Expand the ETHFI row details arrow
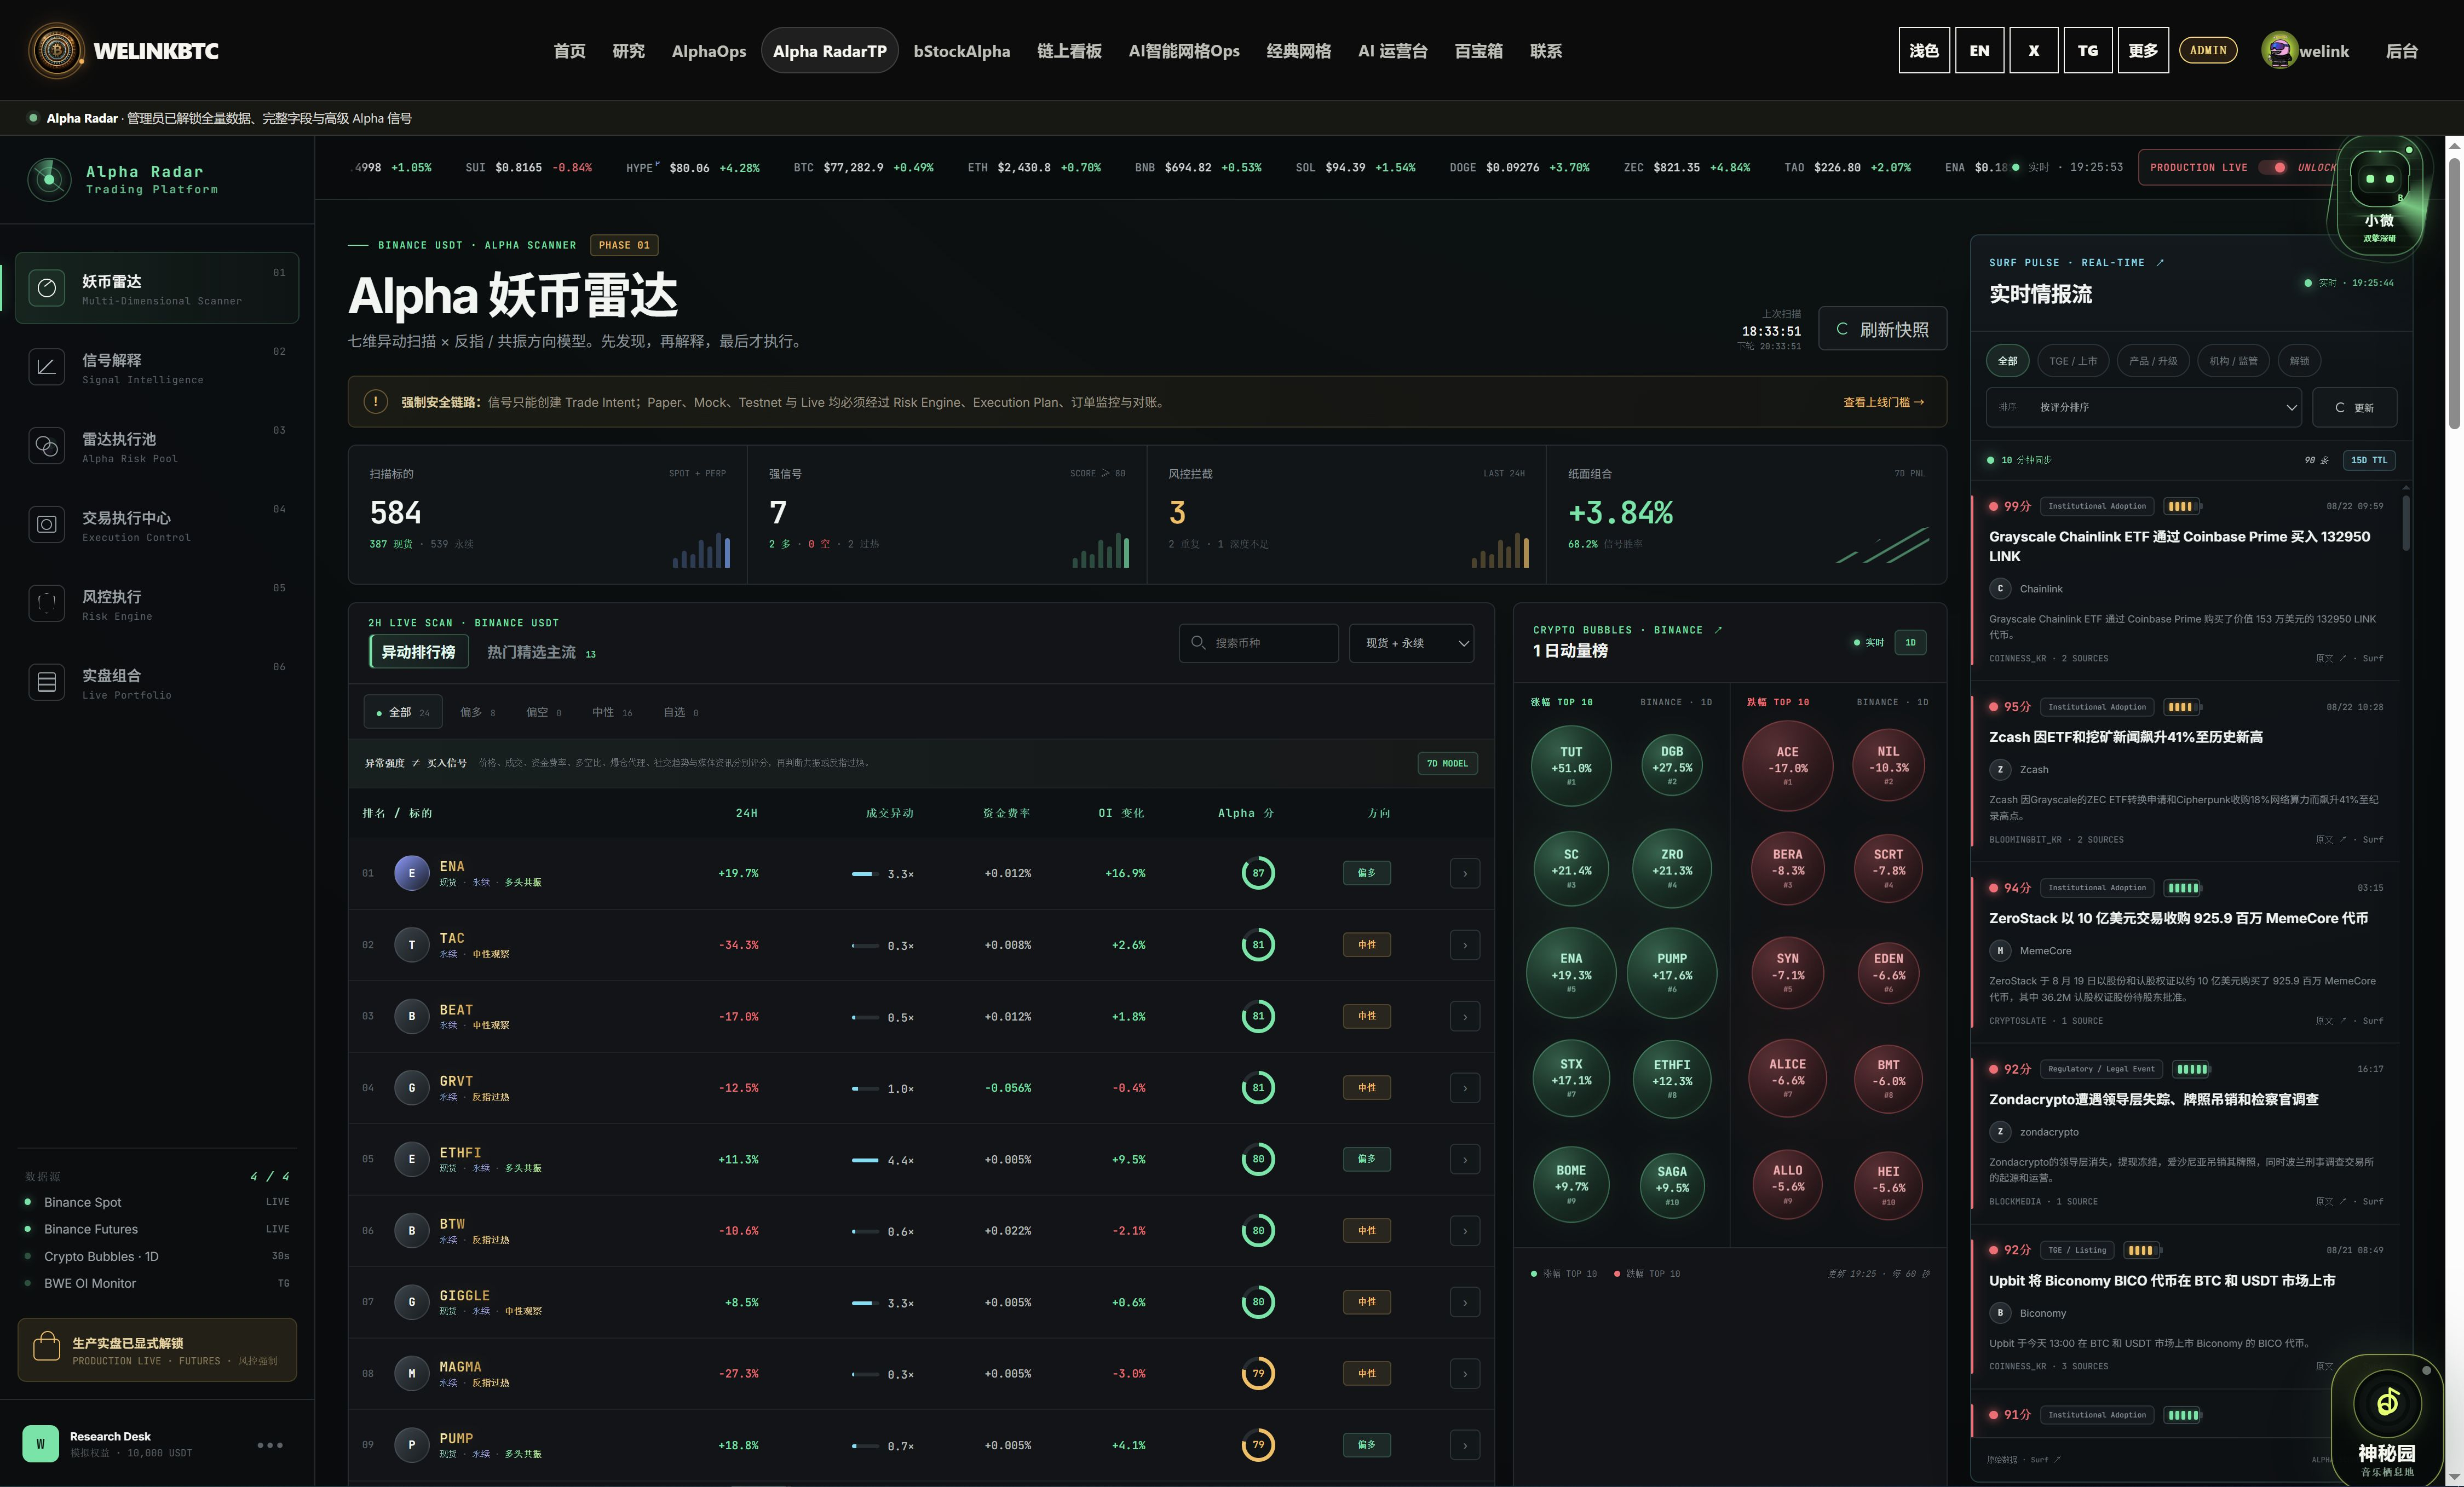The width and height of the screenshot is (2464, 1487). tap(1465, 1159)
